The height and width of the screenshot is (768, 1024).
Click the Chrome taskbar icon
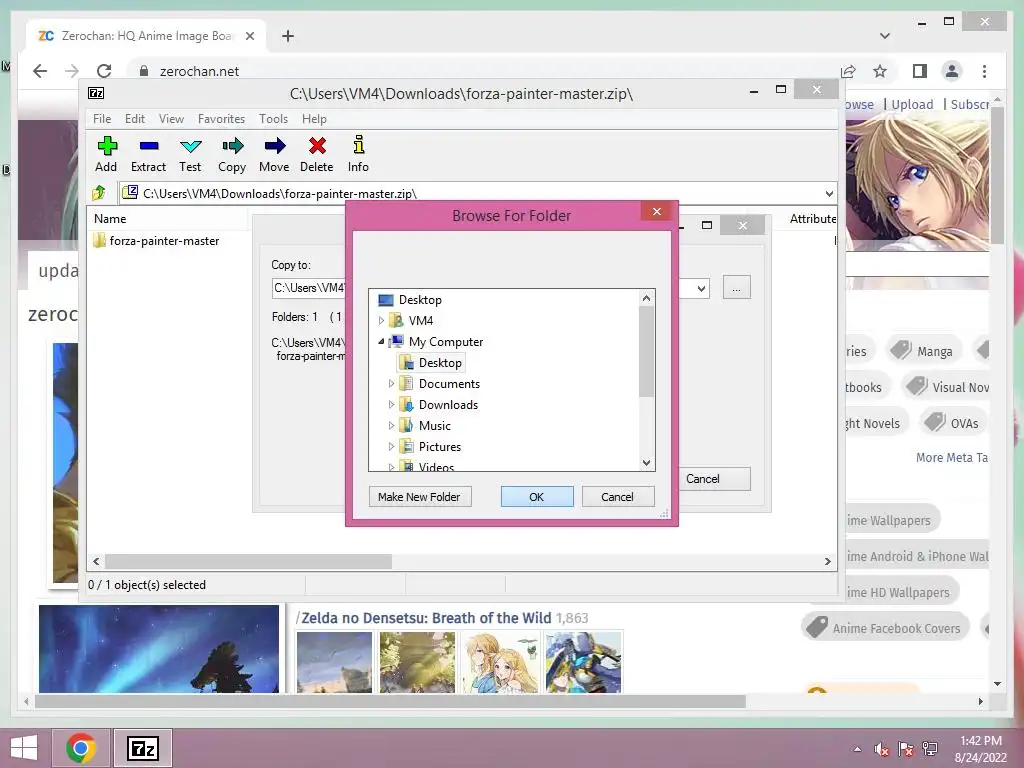pyautogui.click(x=81, y=748)
